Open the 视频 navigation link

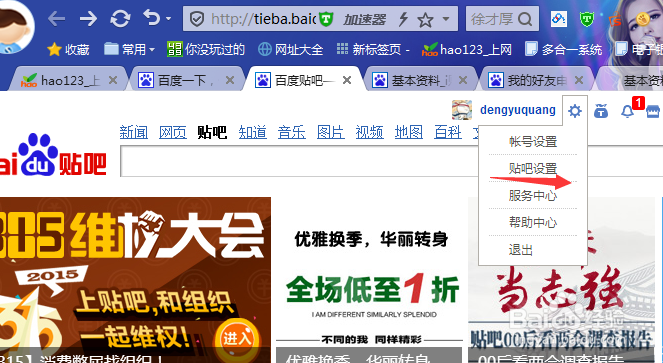click(370, 132)
